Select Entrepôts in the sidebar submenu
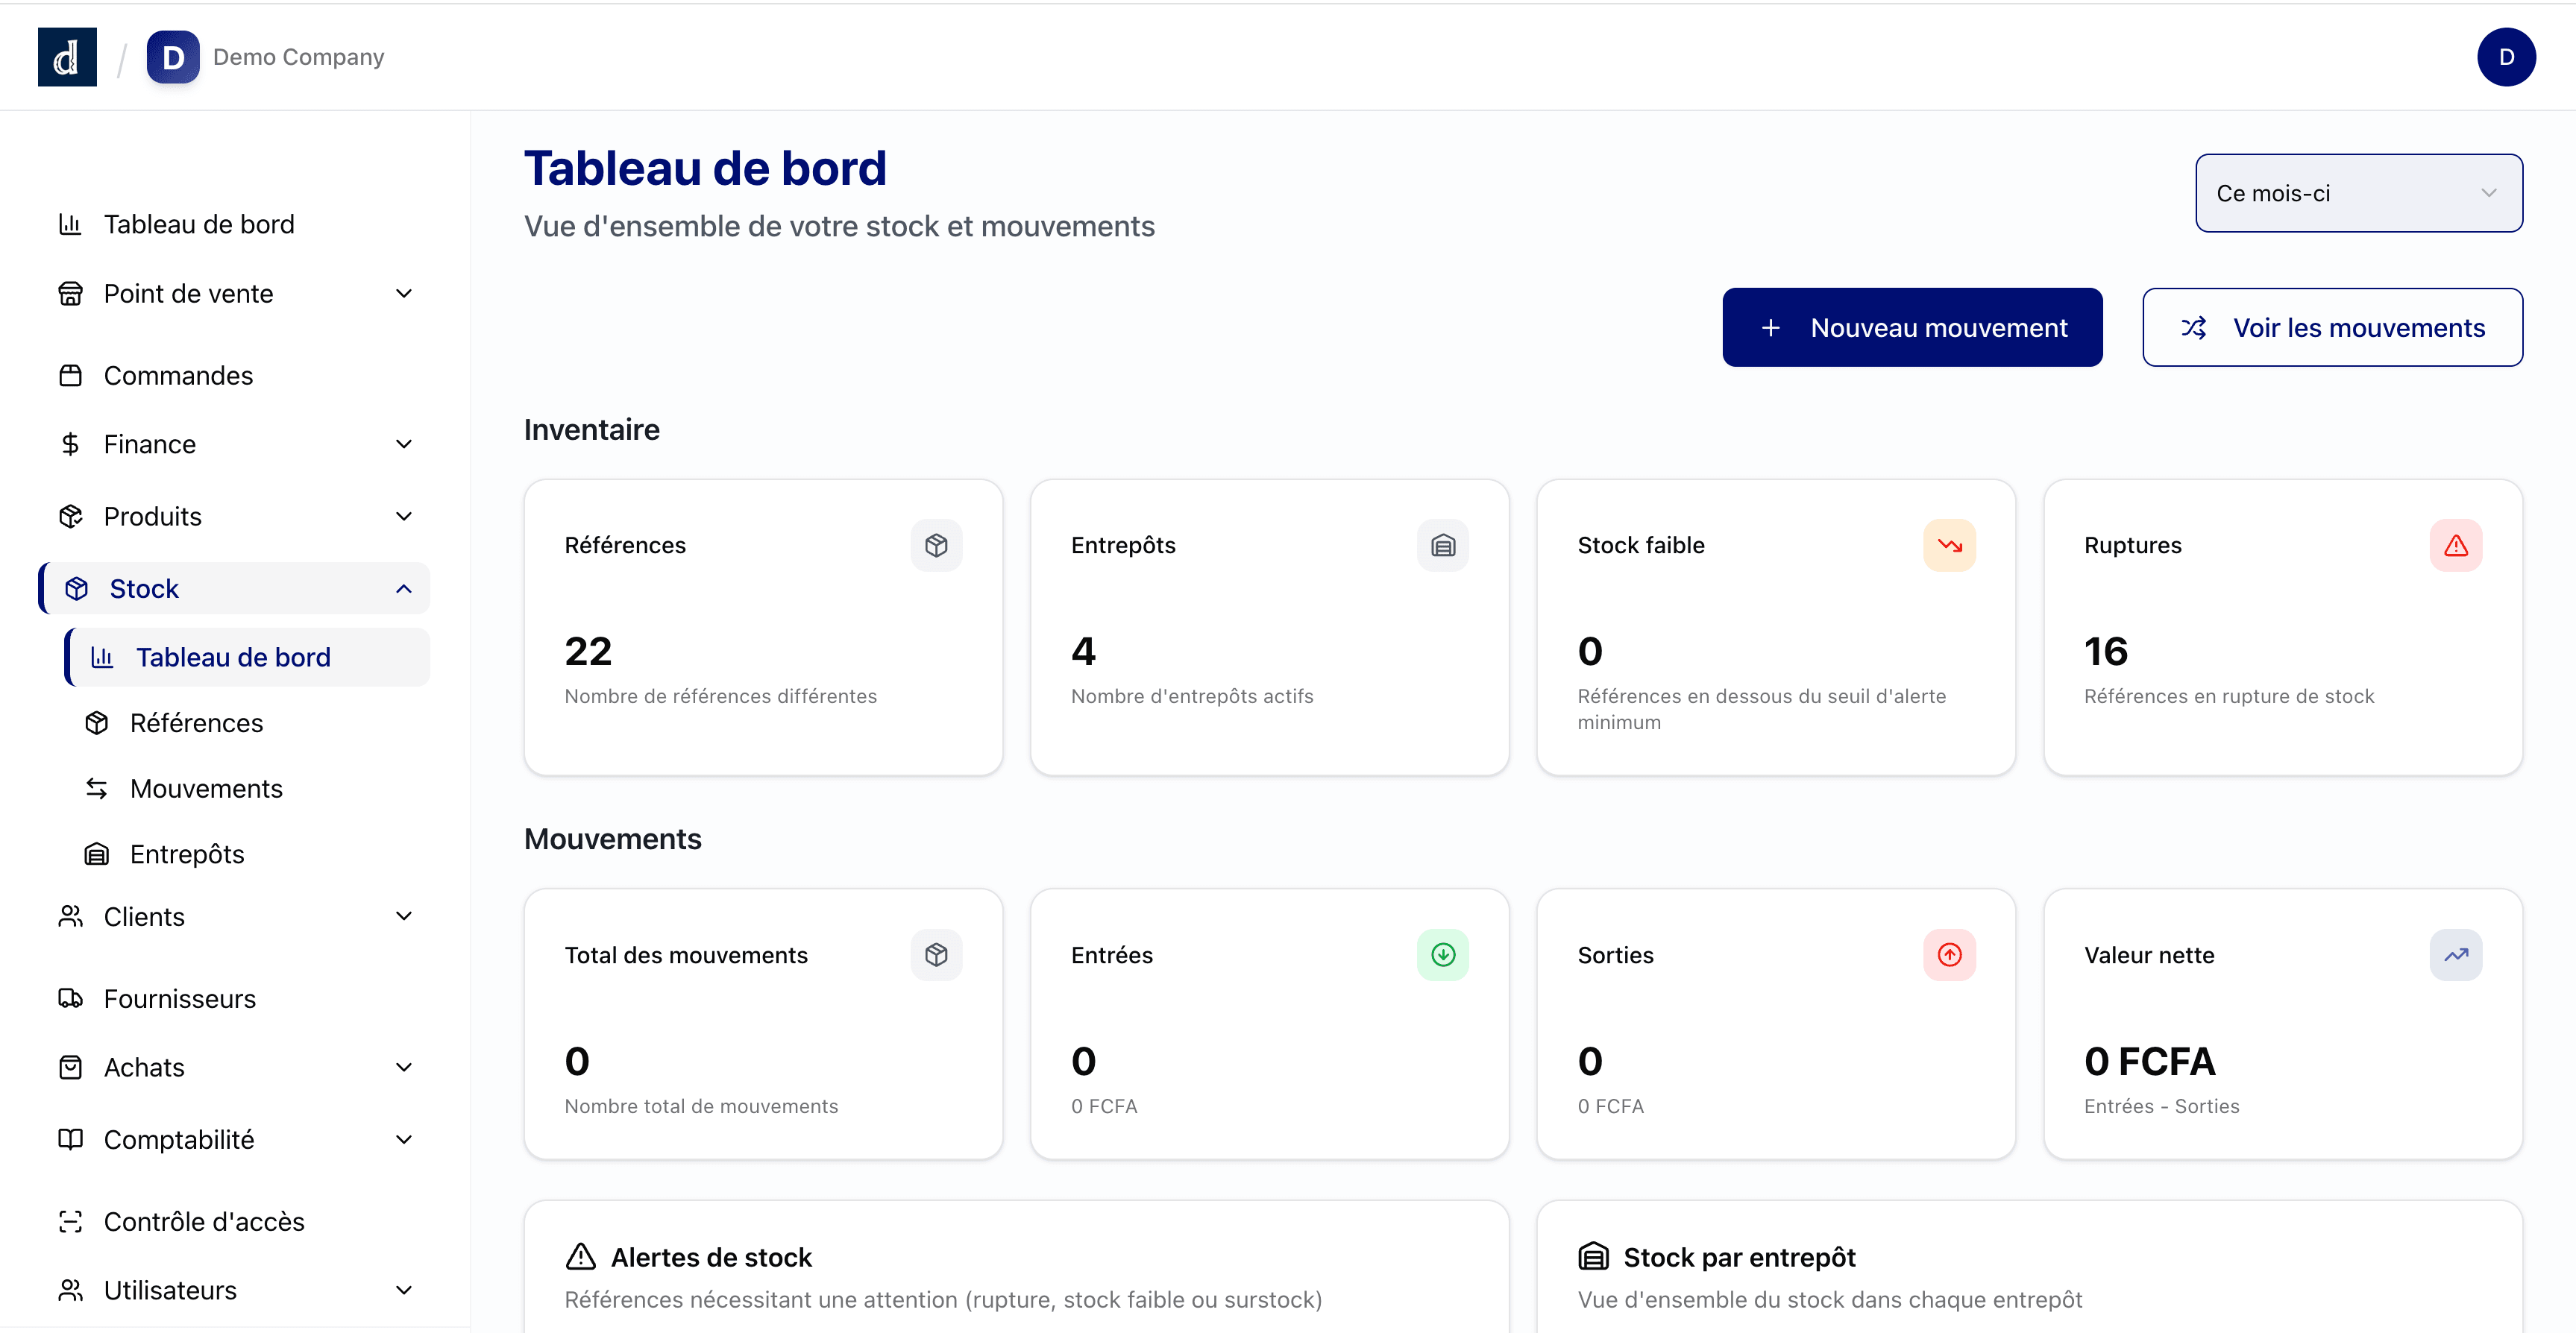This screenshot has height=1333, width=2576. (187, 854)
